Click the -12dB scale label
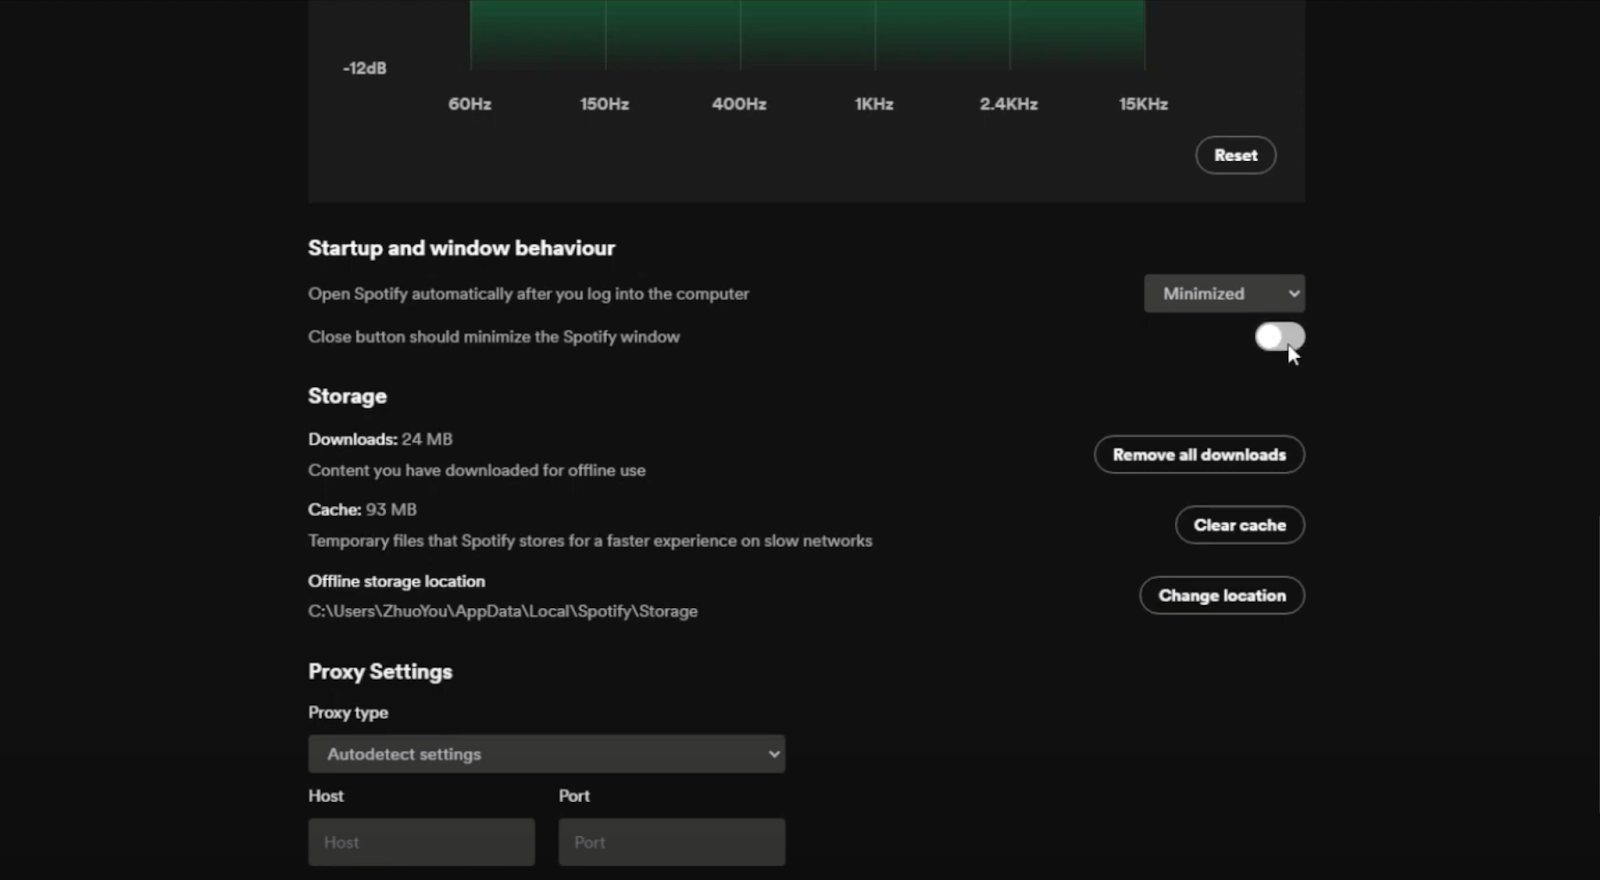The height and width of the screenshot is (880, 1600). coord(364,68)
